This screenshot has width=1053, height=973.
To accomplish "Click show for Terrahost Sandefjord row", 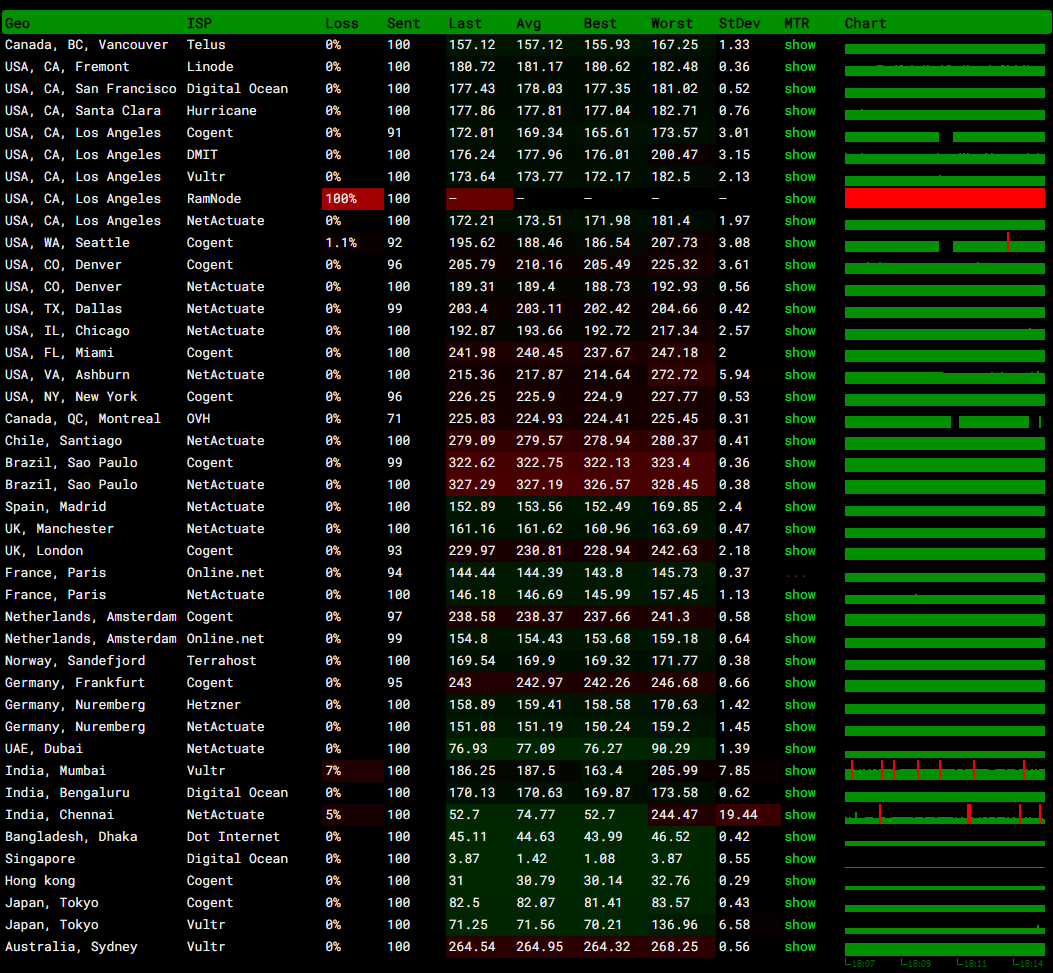I will (800, 661).
